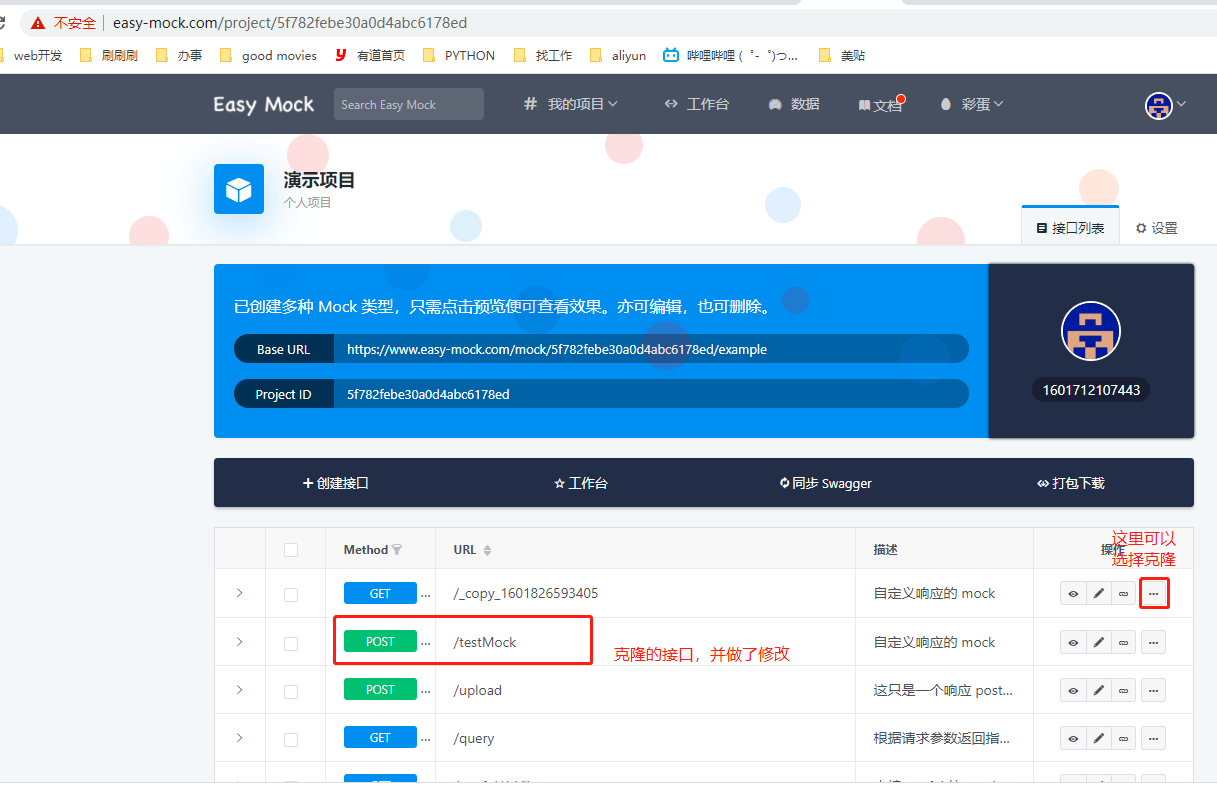This screenshot has width=1217, height=788.
Task: Click the 1601712107443 username badge
Action: point(1091,390)
